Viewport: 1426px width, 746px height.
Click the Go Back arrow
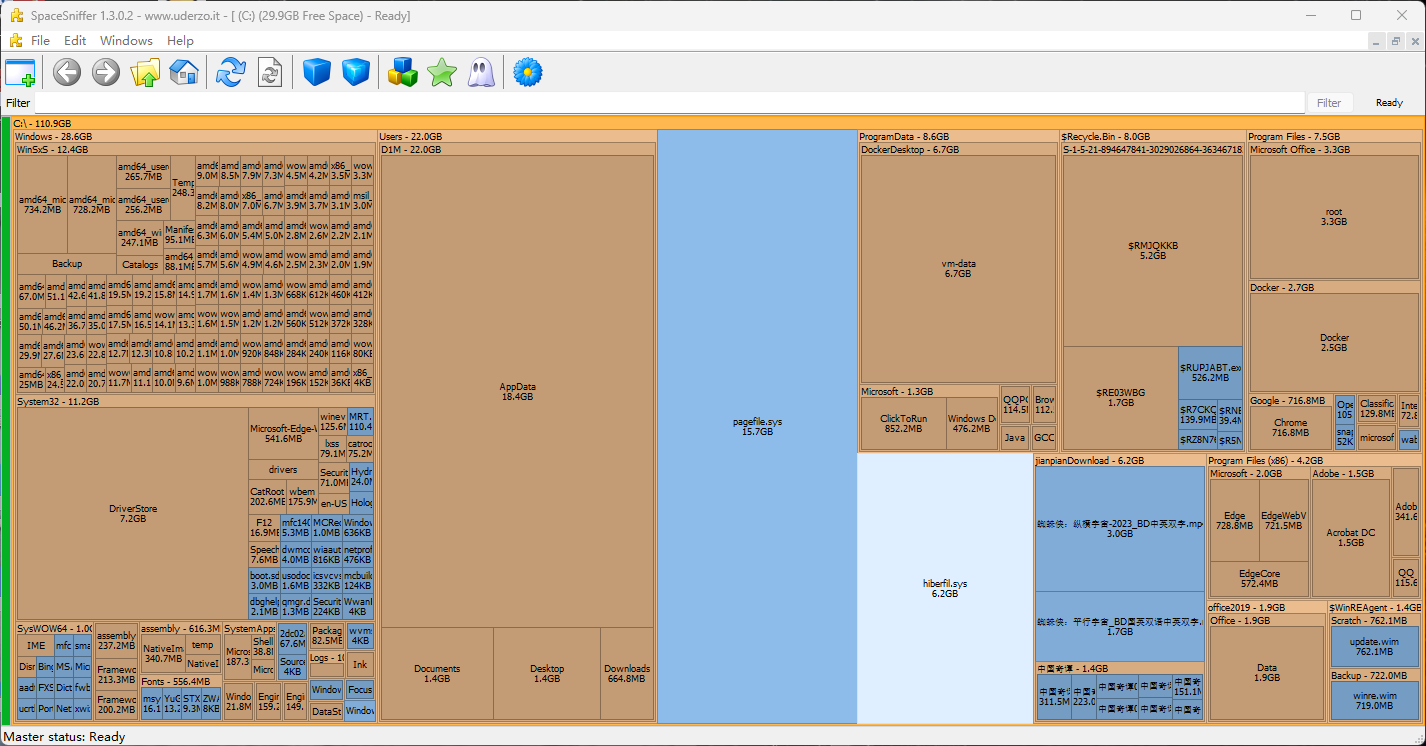67,73
